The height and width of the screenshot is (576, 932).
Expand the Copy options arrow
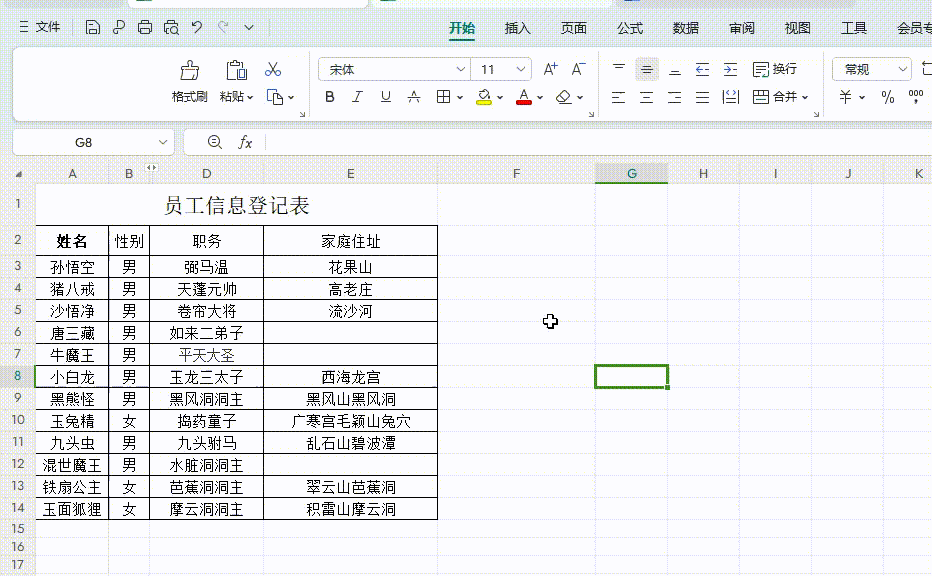291,97
